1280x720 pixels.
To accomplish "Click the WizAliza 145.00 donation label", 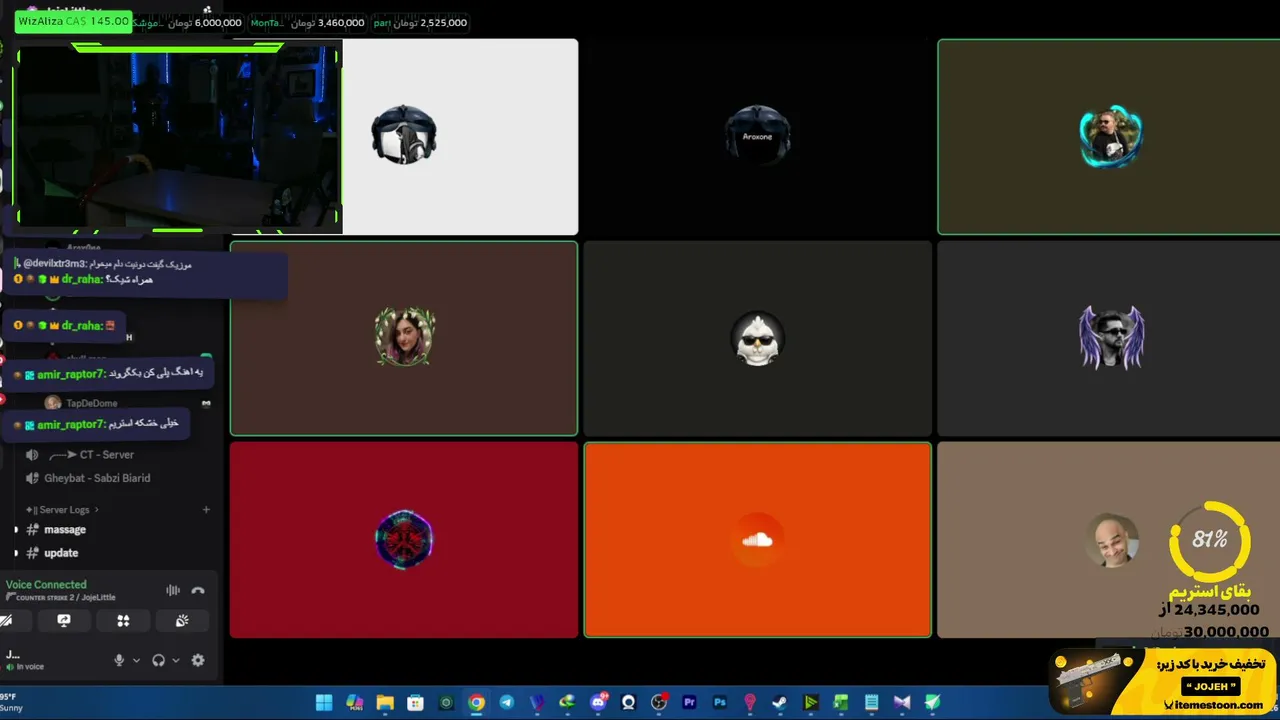I will pyautogui.click(x=73, y=21).
